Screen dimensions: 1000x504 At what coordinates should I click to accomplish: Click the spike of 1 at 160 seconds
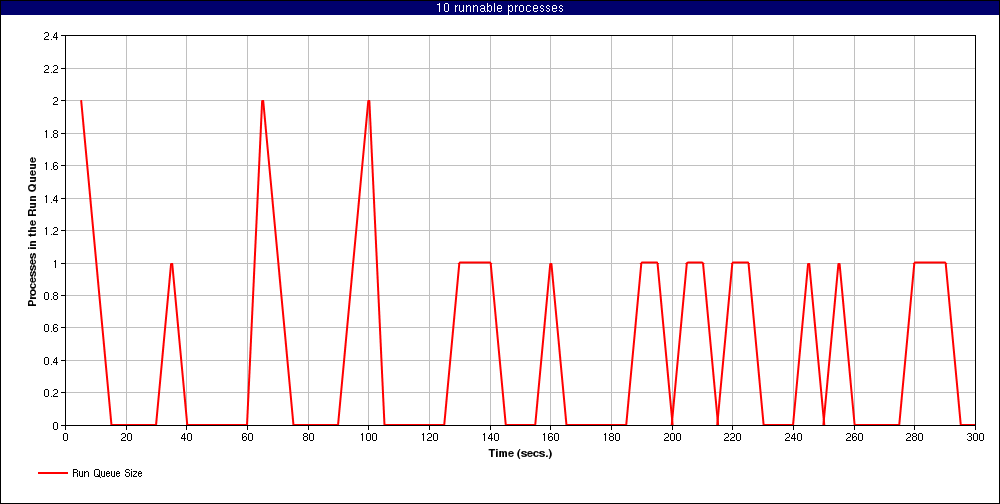[x=550, y=263]
